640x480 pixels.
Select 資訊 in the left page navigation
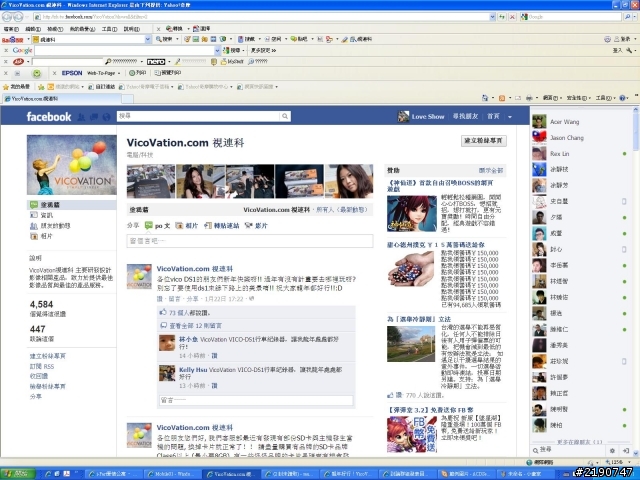[46, 216]
